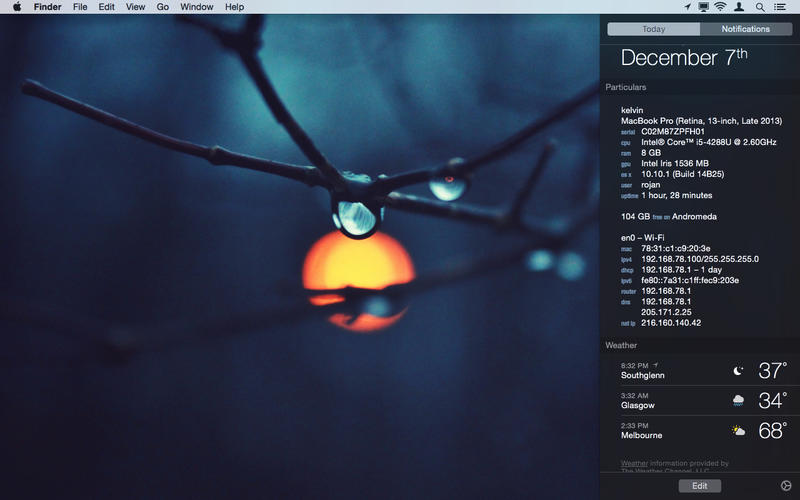Click the Weather widget header

pos(621,345)
